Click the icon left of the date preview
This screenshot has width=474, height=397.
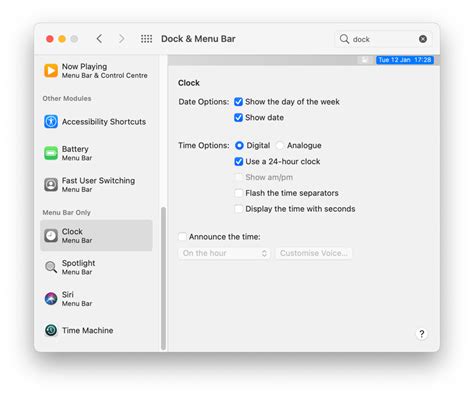click(x=365, y=60)
